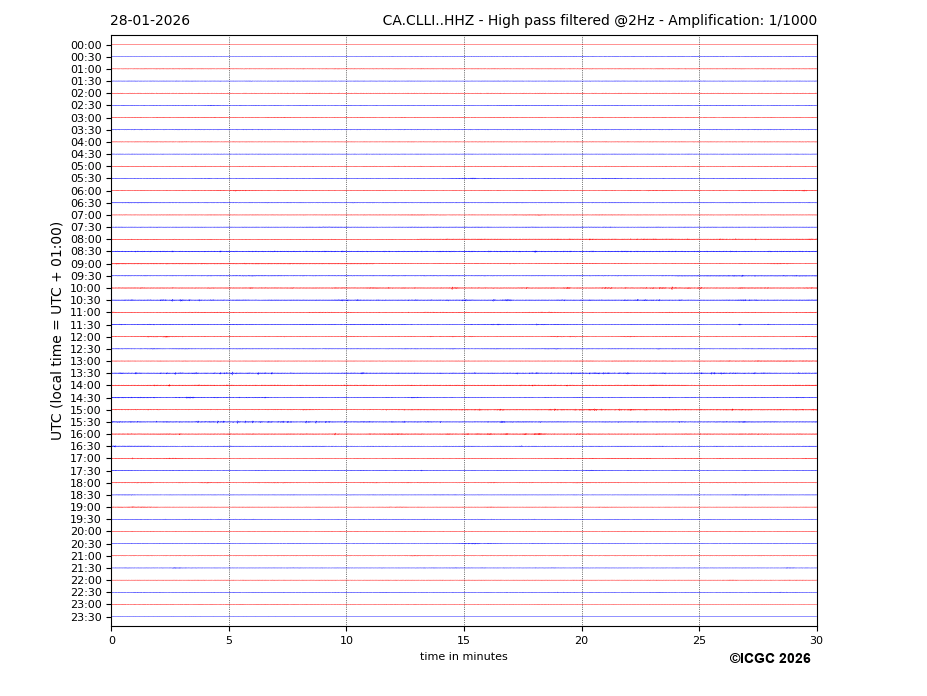Click the 18:30 row label

coord(86,495)
